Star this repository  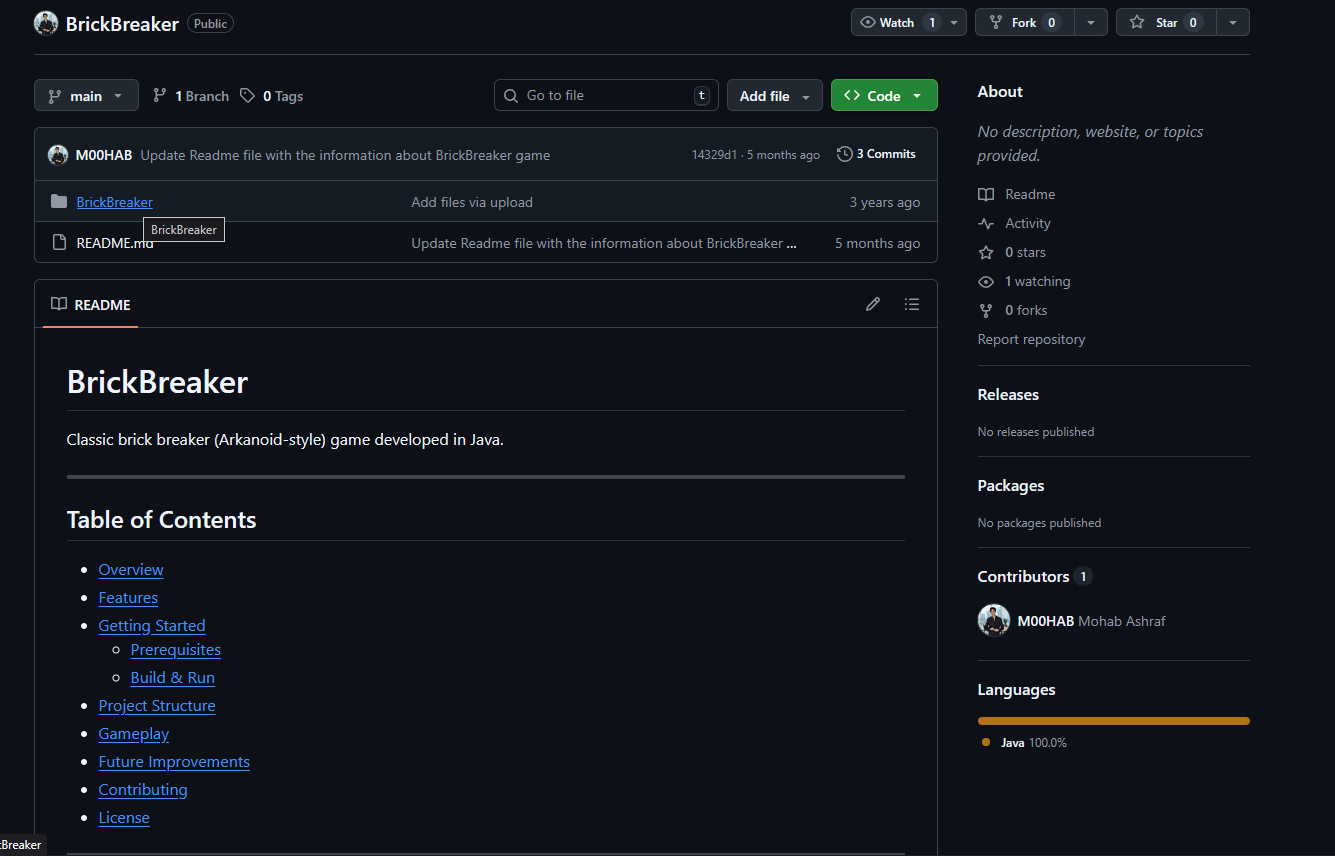click(1160, 22)
